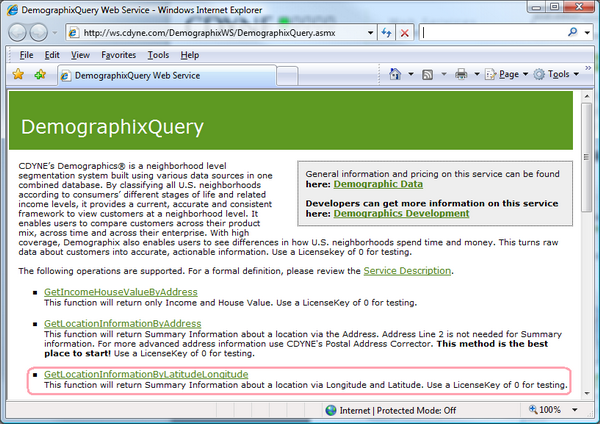The width and height of the screenshot is (600, 424).
Task: Open the recent pages dropdown beside Forward
Action: pyautogui.click(x=55, y=33)
